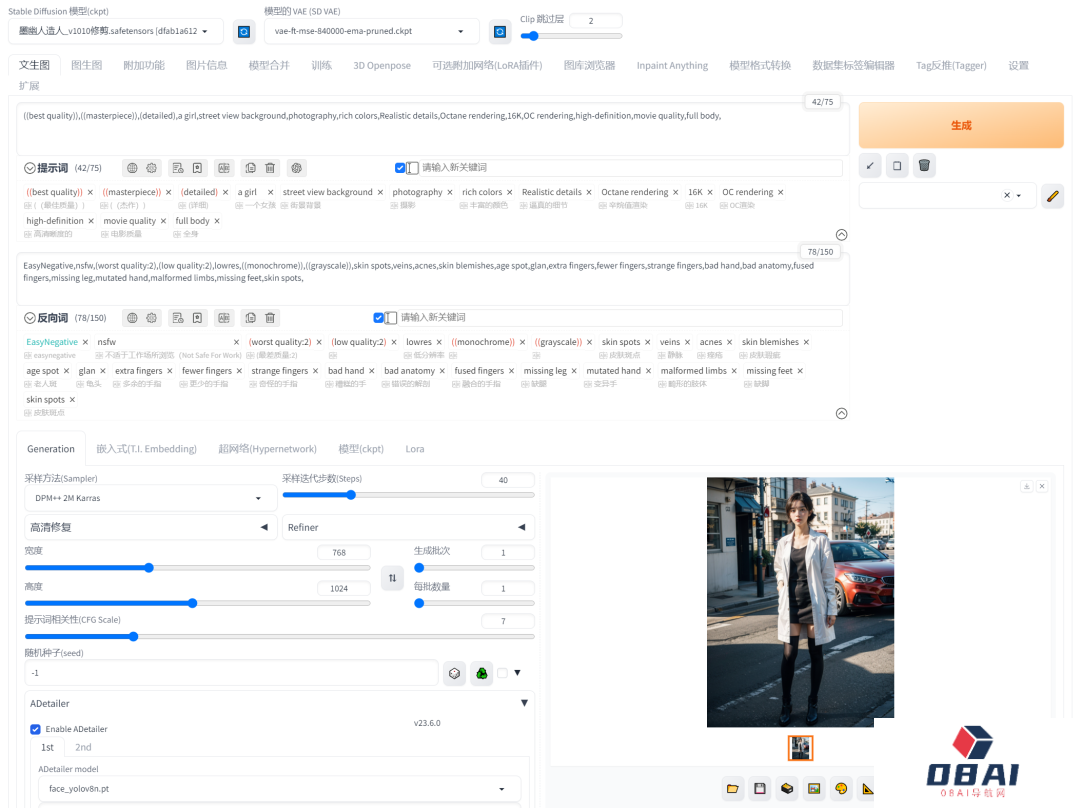The image size is (1080, 808).
Task: Click the copy icon in the negative prompt toolbar
Action: [251, 318]
